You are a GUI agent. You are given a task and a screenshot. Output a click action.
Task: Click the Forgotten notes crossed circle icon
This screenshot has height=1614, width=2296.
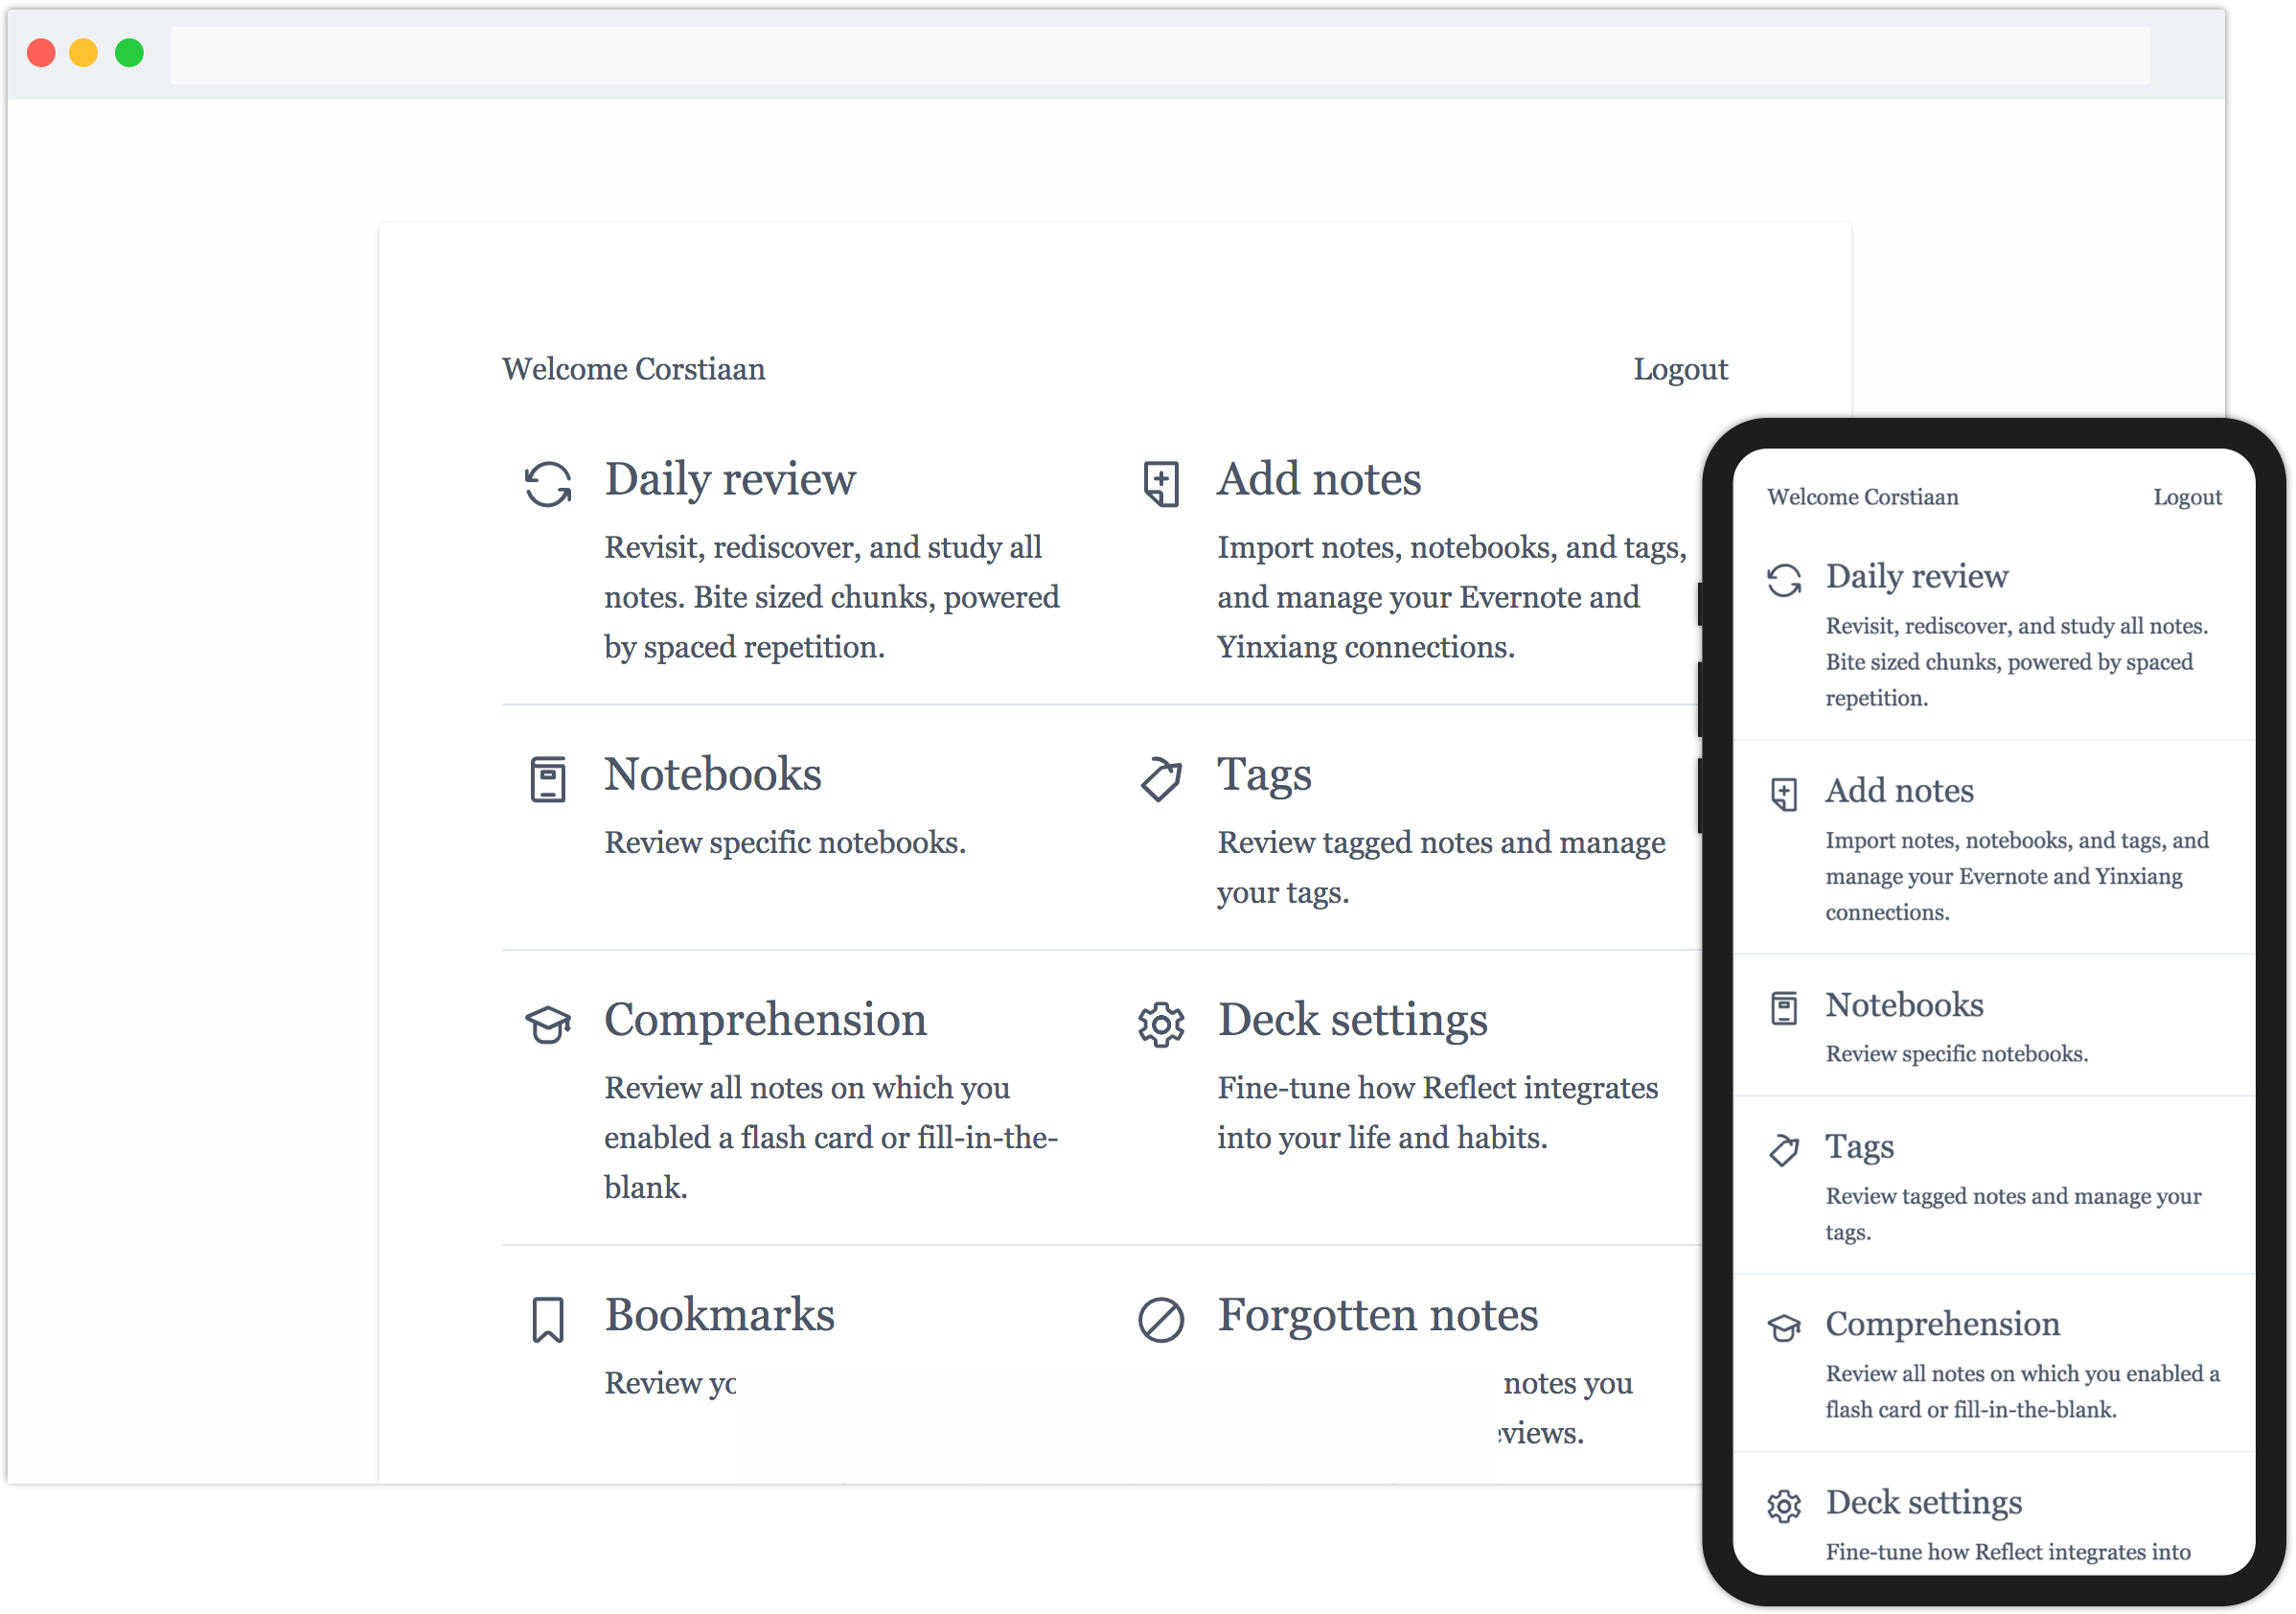(x=1161, y=1319)
